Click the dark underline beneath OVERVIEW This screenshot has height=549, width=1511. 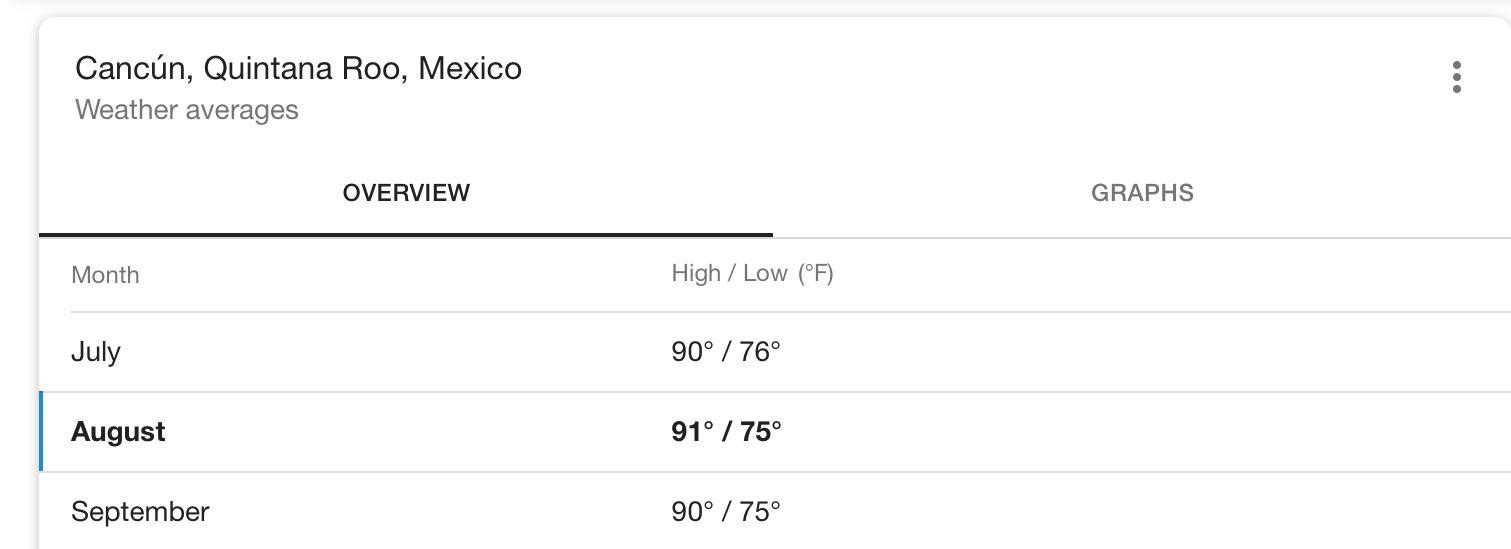[406, 234]
